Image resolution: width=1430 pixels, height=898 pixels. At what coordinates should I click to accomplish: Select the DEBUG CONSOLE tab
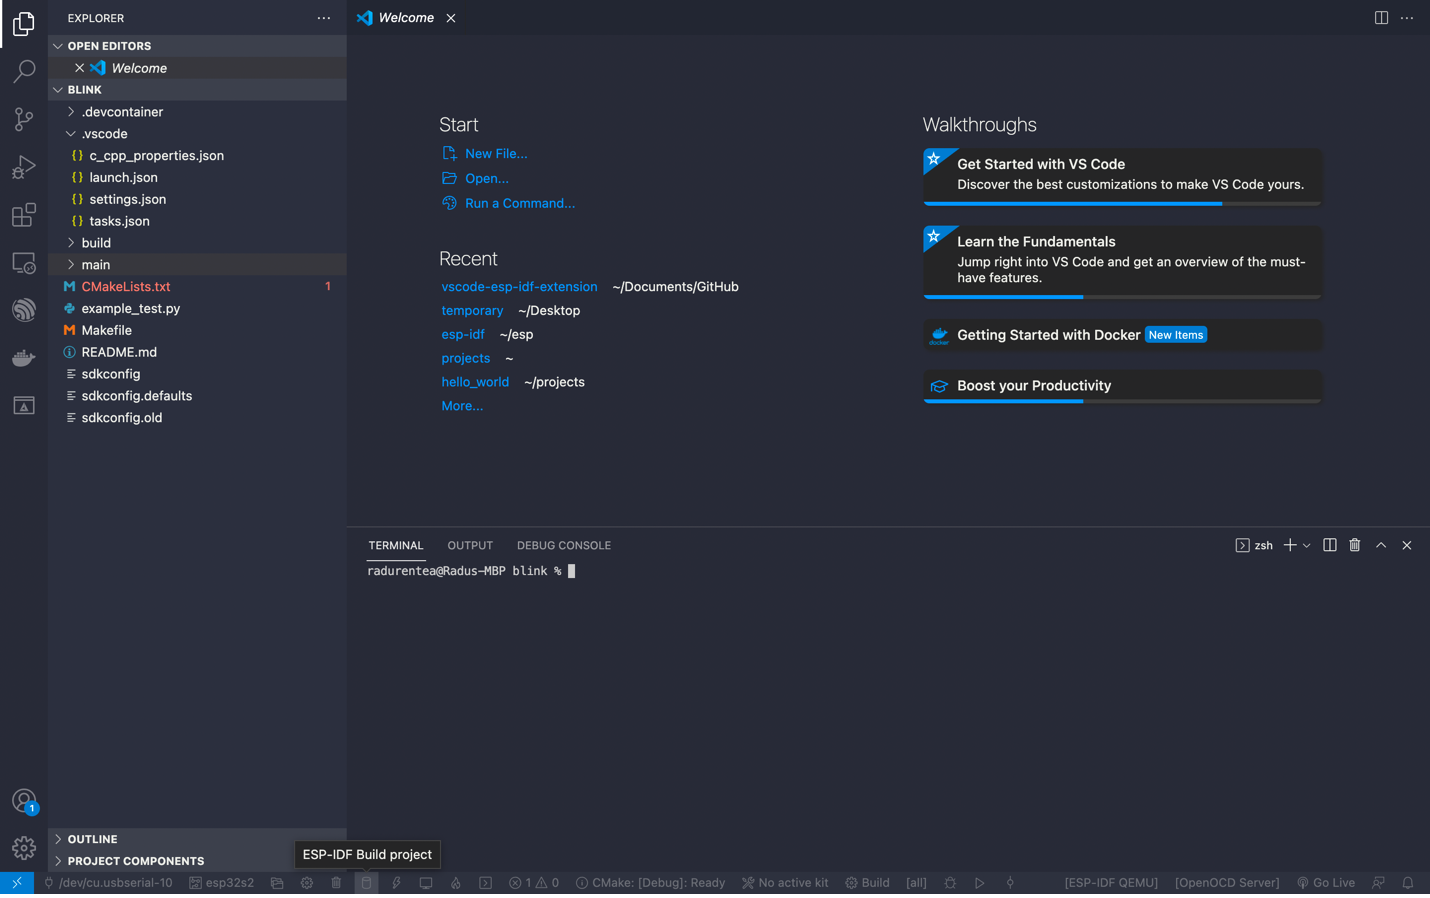(563, 545)
